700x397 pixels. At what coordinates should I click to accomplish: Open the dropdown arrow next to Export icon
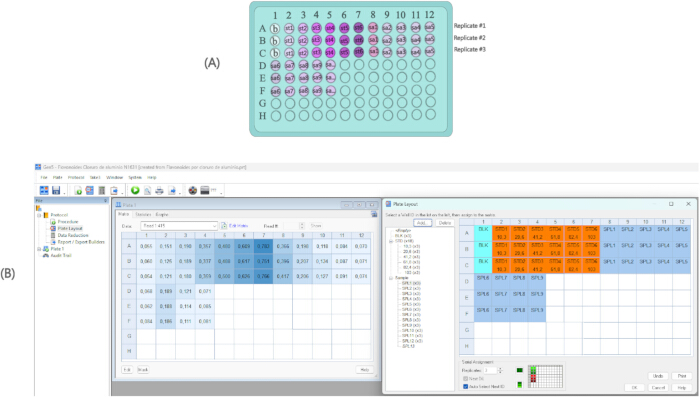click(180, 193)
